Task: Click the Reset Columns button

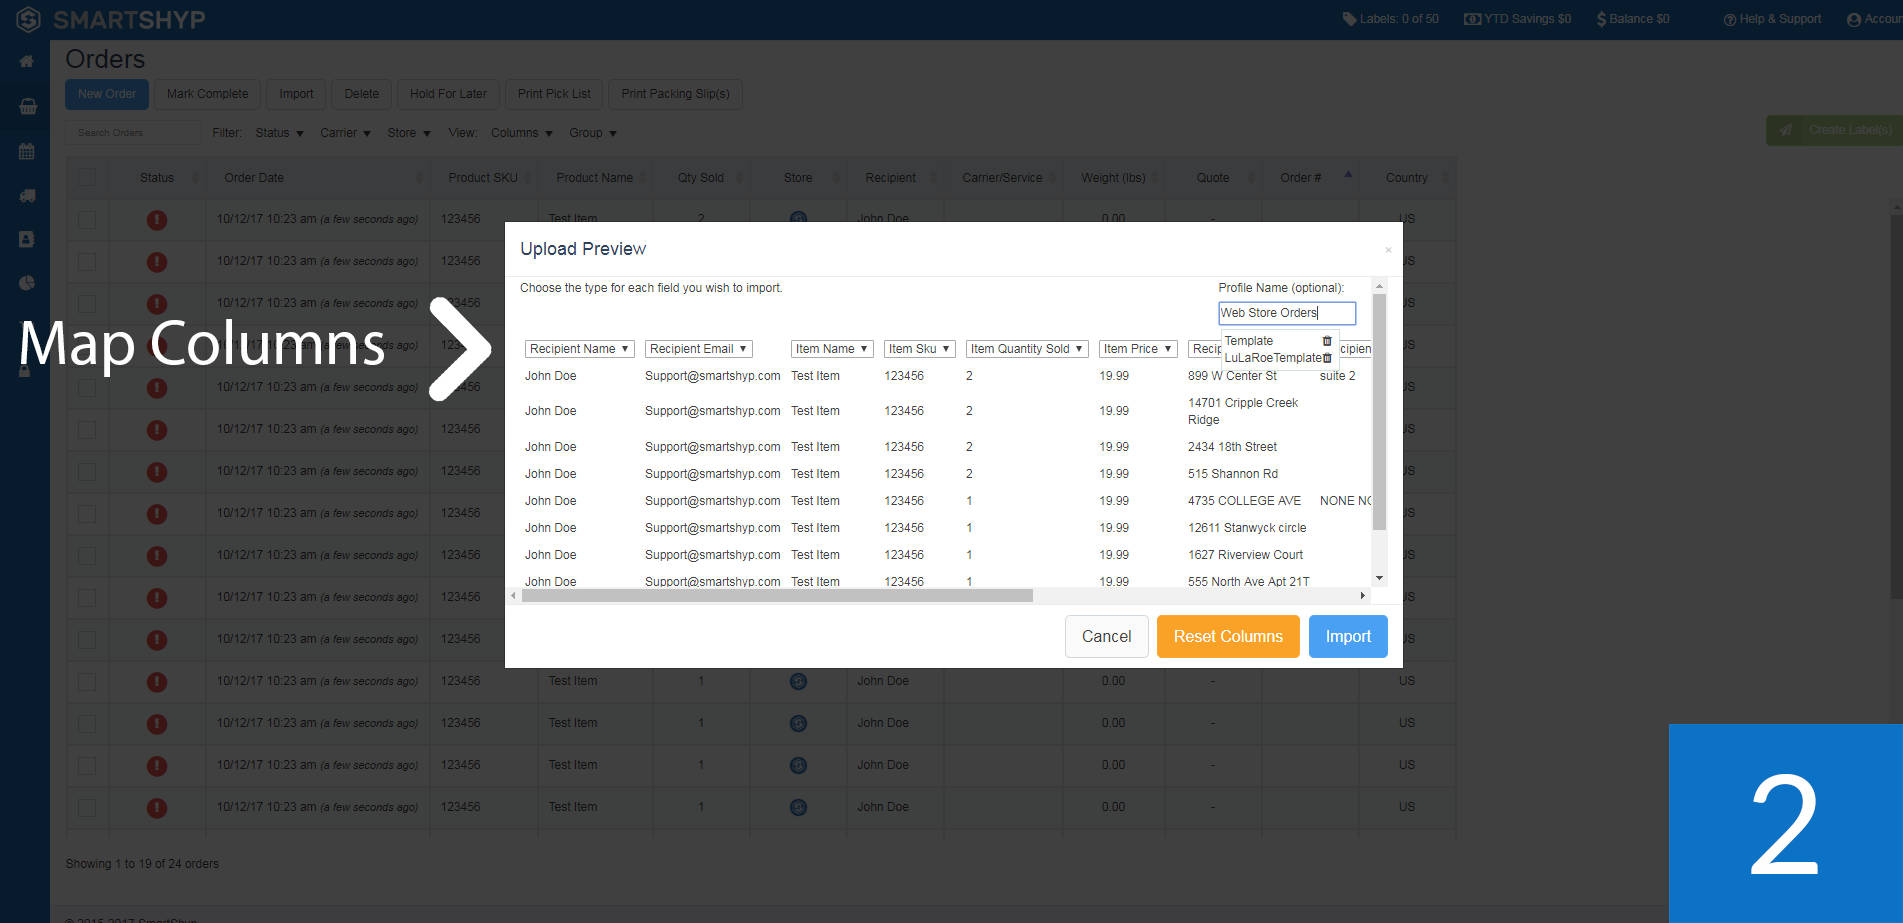Action: pyautogui.click(x=1228, y=636)
